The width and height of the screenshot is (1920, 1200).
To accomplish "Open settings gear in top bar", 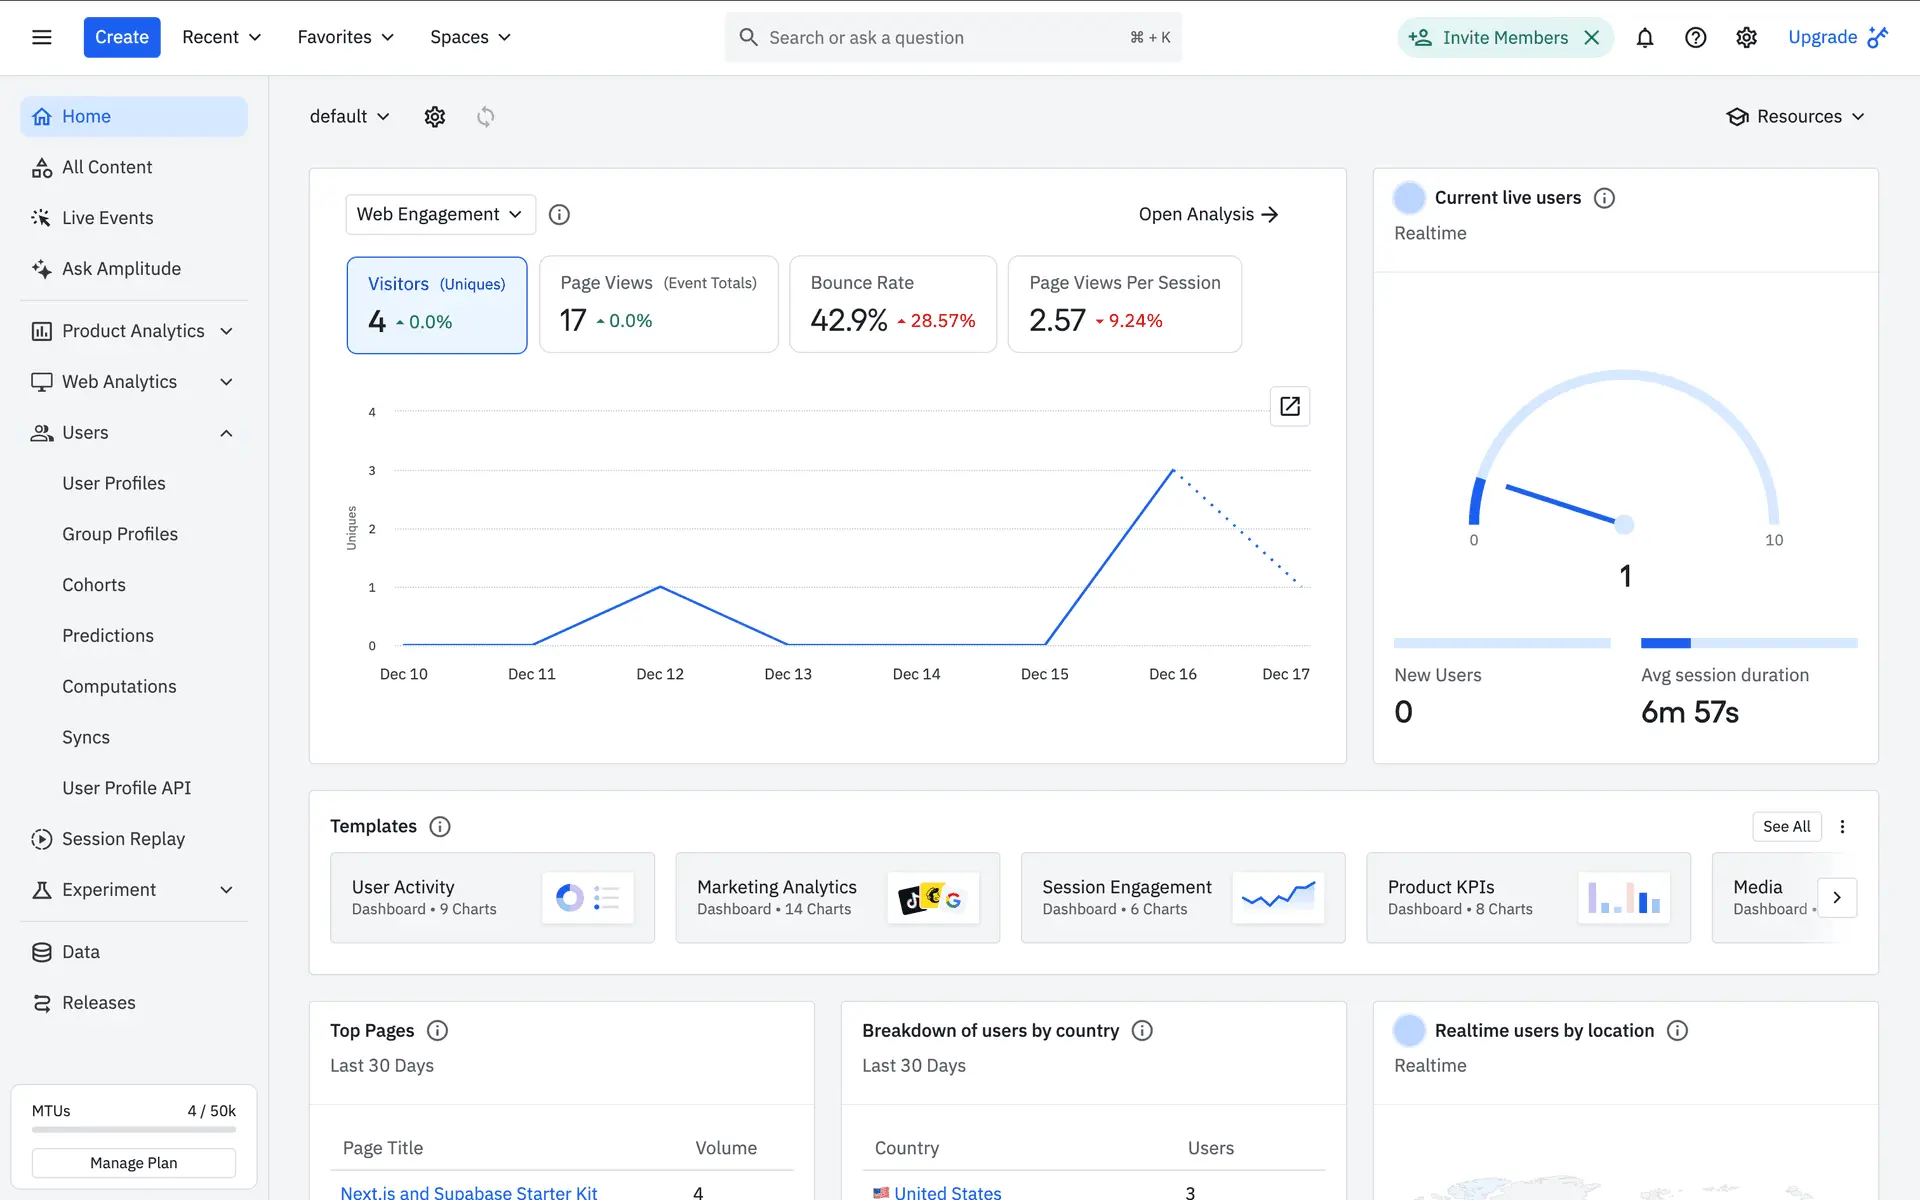I will pos(1746,37).
